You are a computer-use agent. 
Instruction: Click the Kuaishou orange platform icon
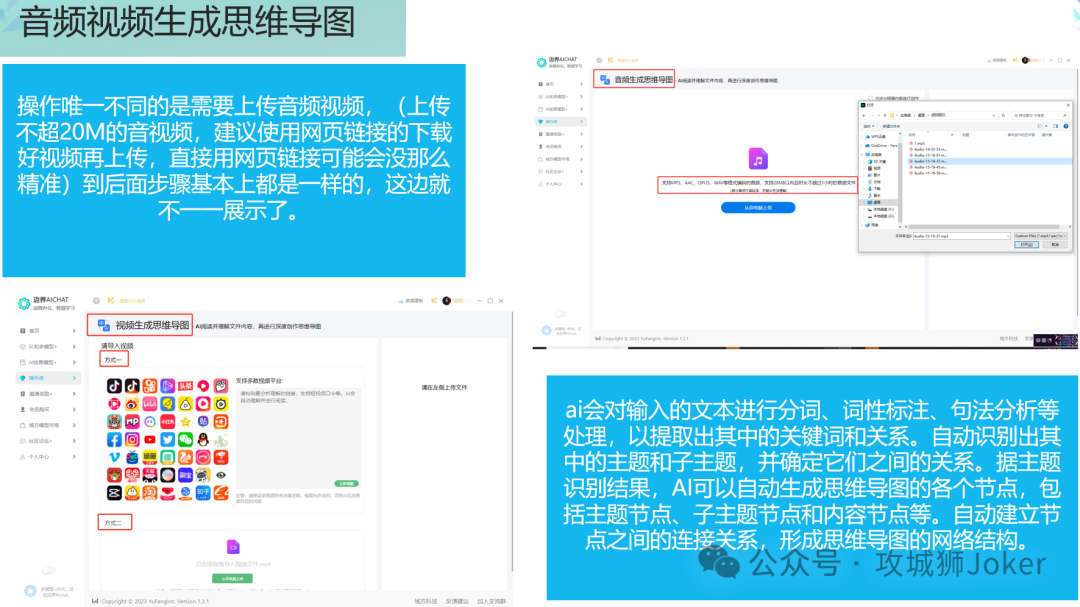coord(150,386)
